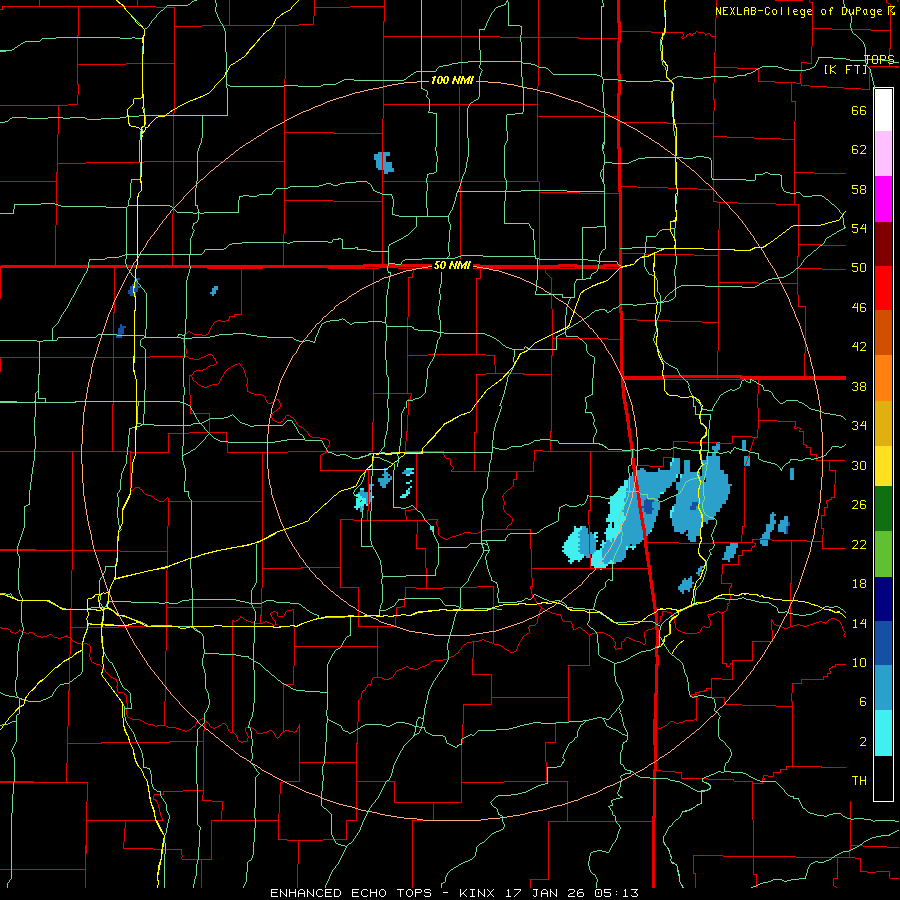Viewport: 900px width, 900px height.
Task: Select the black TH legend swatch
Action: click(883, 778)
